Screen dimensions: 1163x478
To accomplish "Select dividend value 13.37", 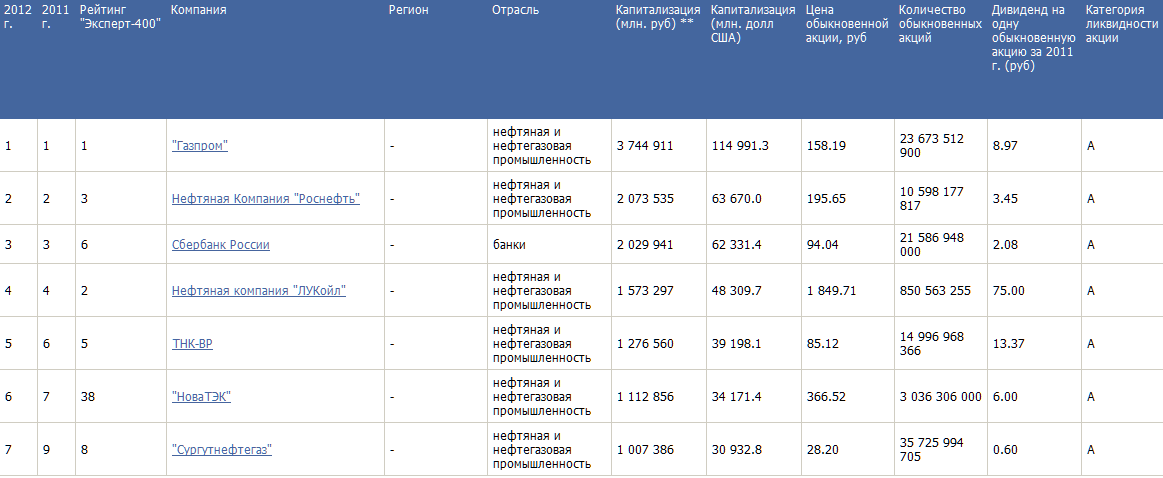I will 1009,344.
